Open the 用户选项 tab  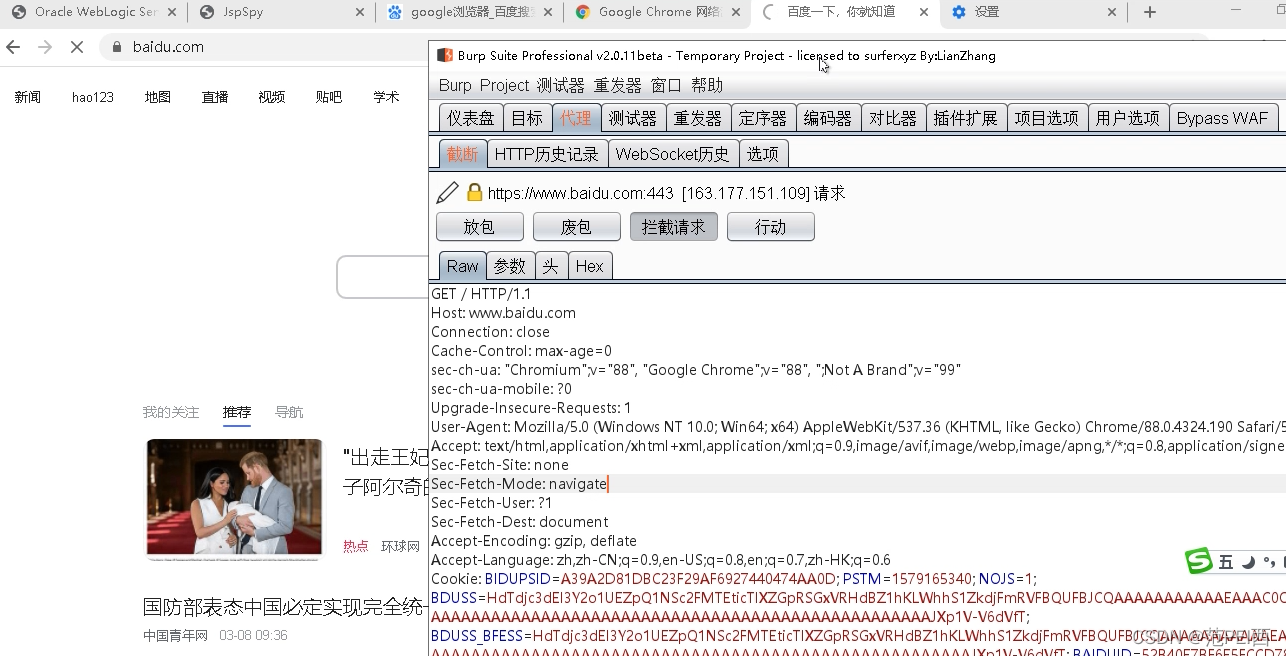click(x=1128, y=118)
